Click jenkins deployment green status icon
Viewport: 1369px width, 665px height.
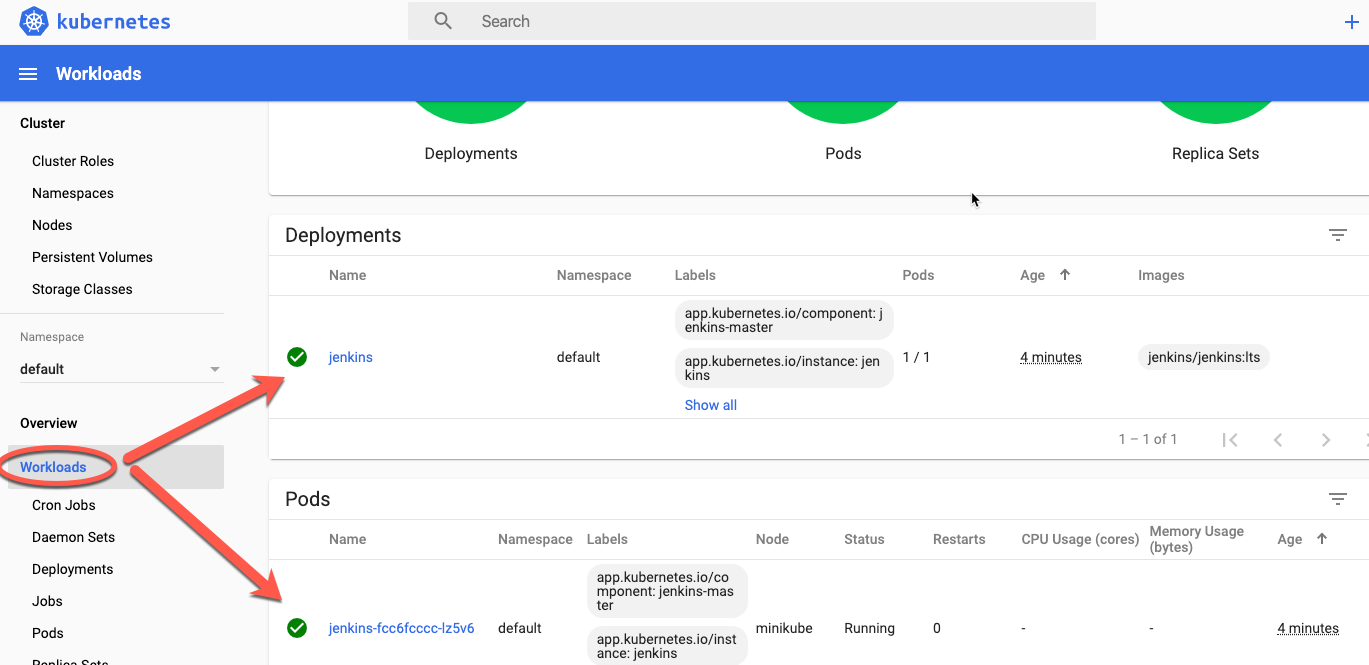click(297, 357)
